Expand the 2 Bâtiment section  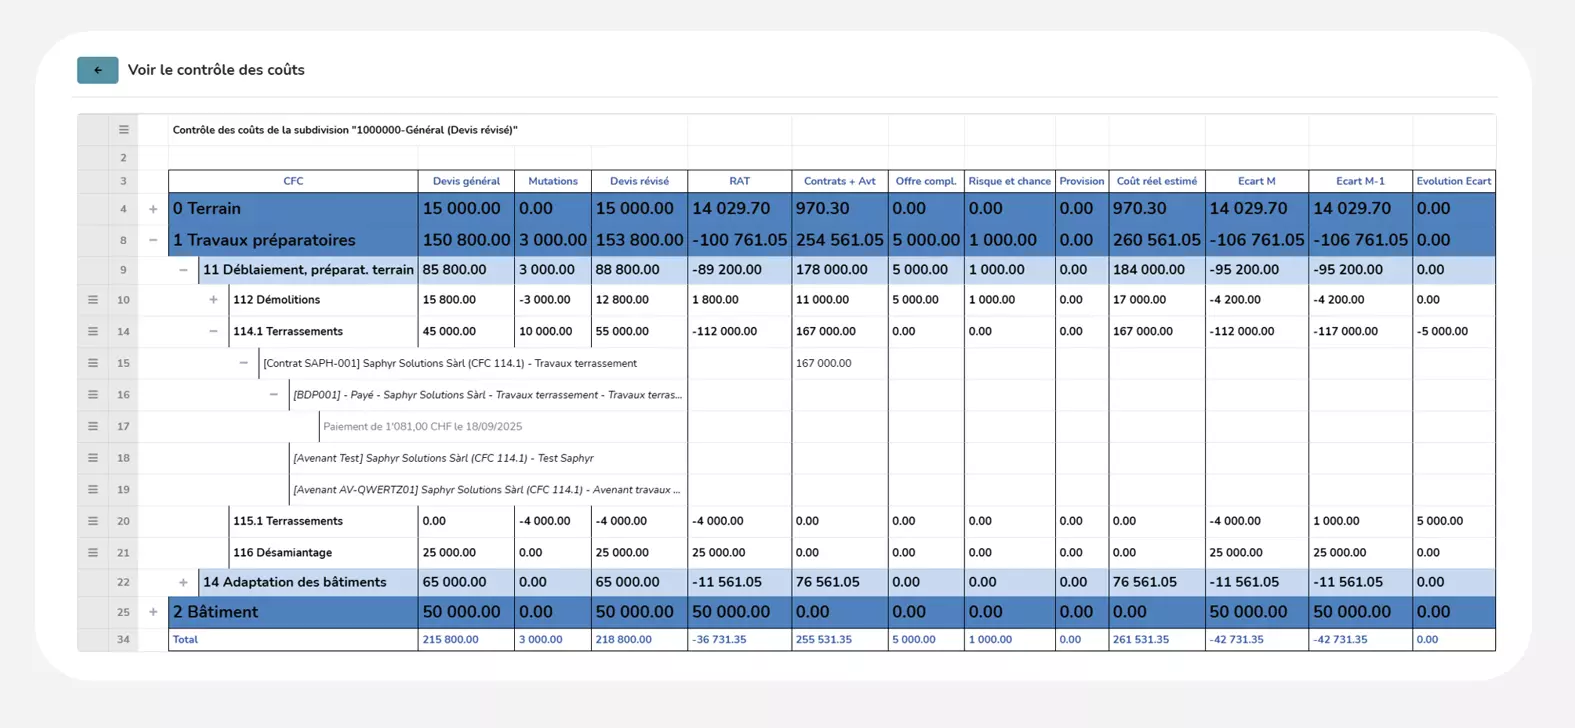(153, 612)
